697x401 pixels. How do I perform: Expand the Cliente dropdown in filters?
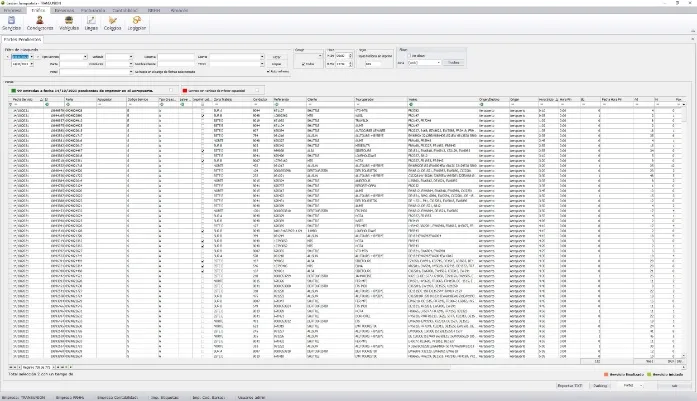262,57
